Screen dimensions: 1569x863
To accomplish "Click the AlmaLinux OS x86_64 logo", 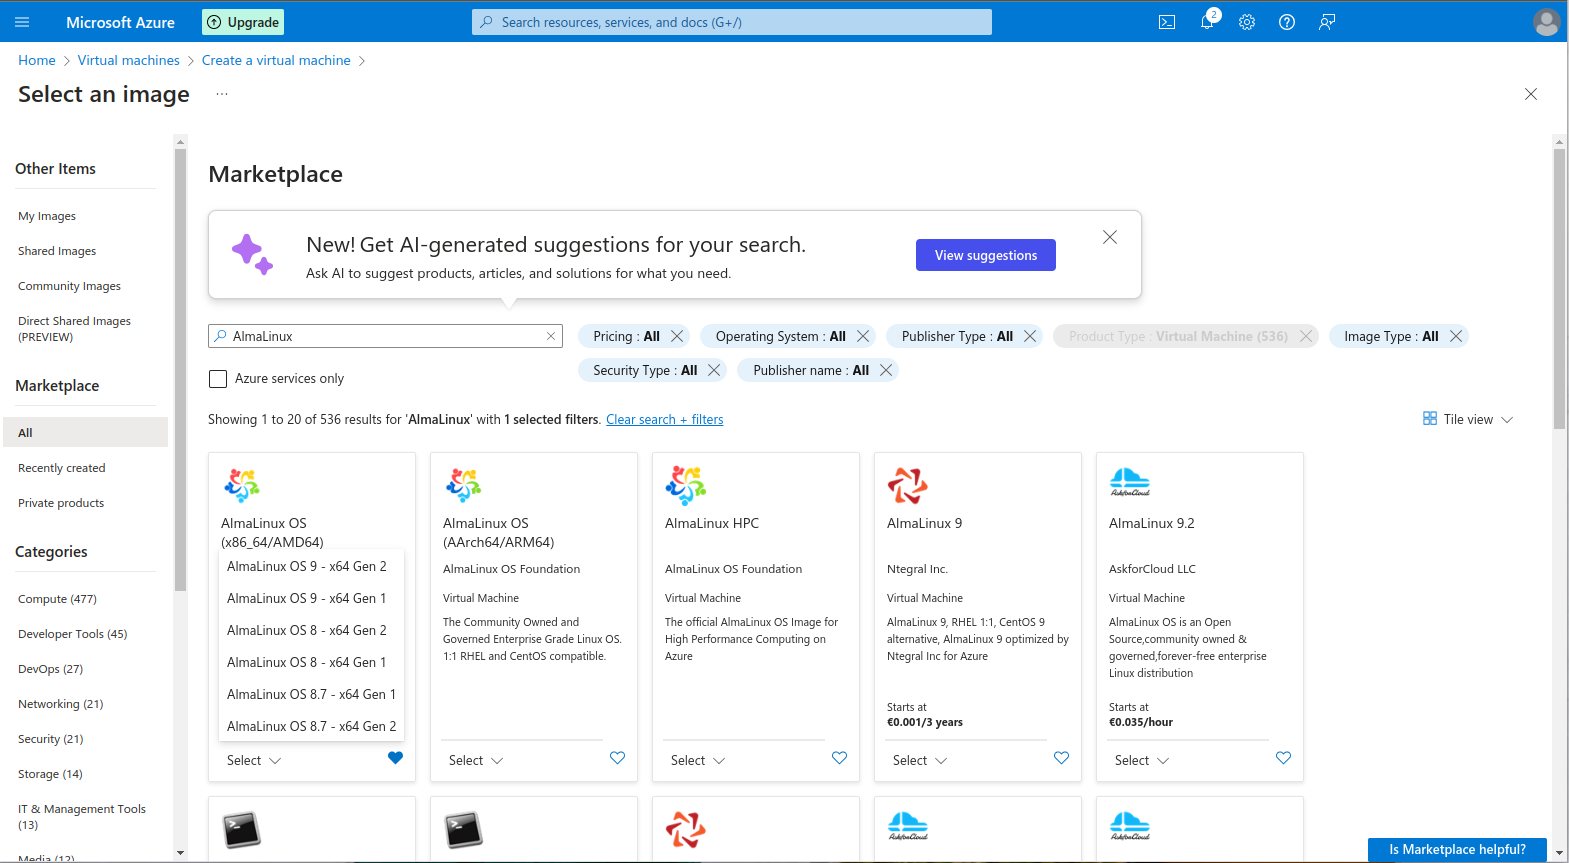I will (242, 485).
